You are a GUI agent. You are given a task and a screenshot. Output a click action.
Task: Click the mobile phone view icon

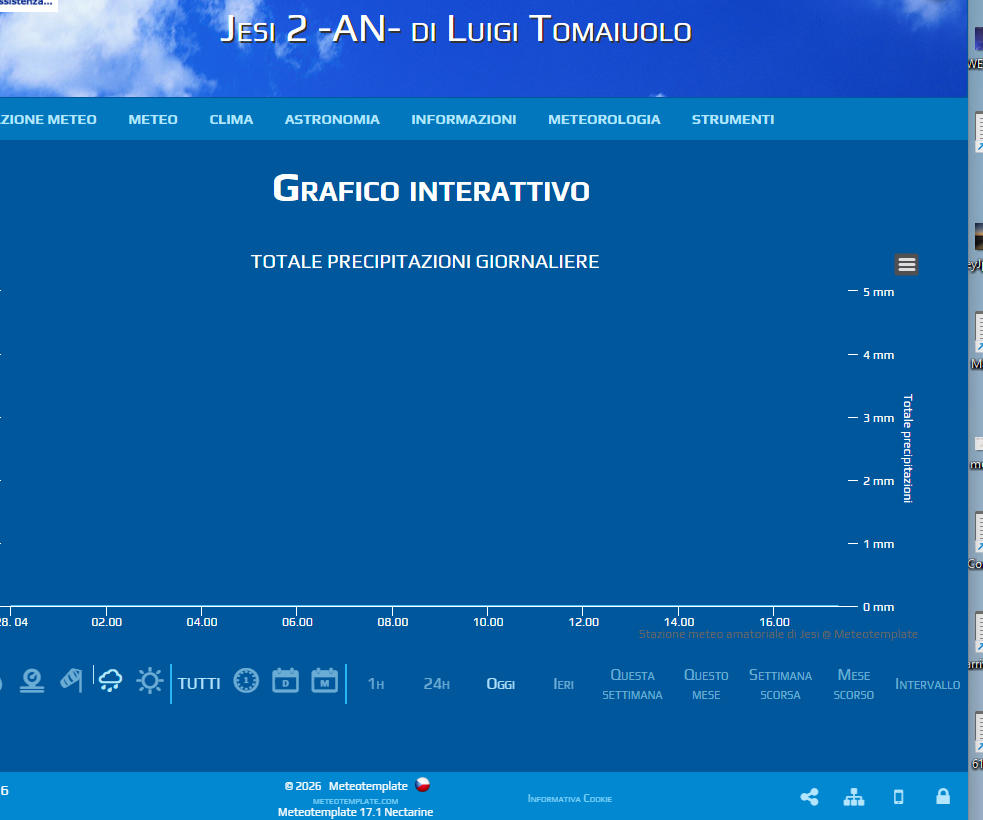898,797
